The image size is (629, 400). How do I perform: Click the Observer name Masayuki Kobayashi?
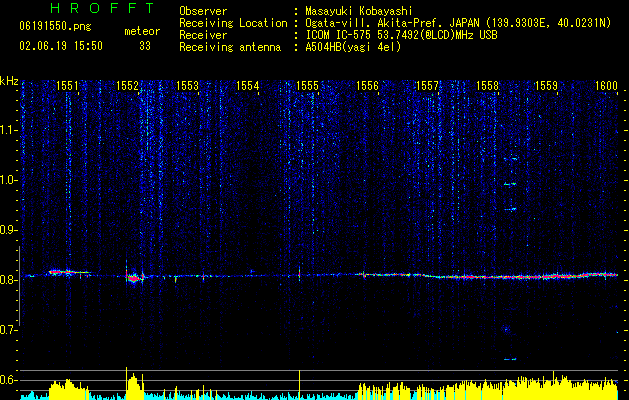tap(359, 11)
